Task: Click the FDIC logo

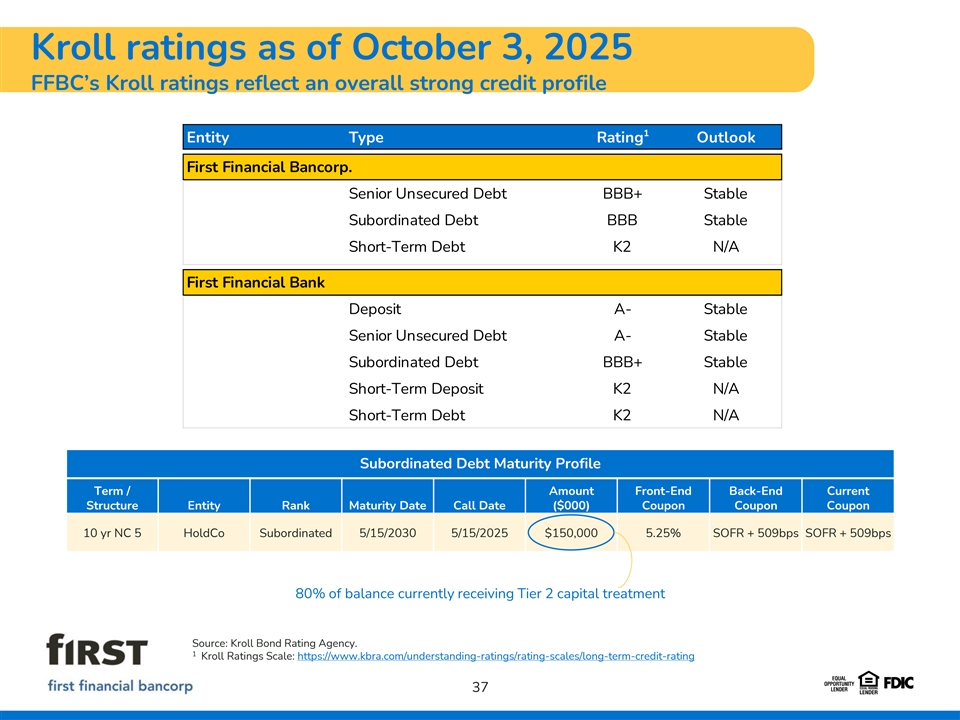Action: pos(898,682)
